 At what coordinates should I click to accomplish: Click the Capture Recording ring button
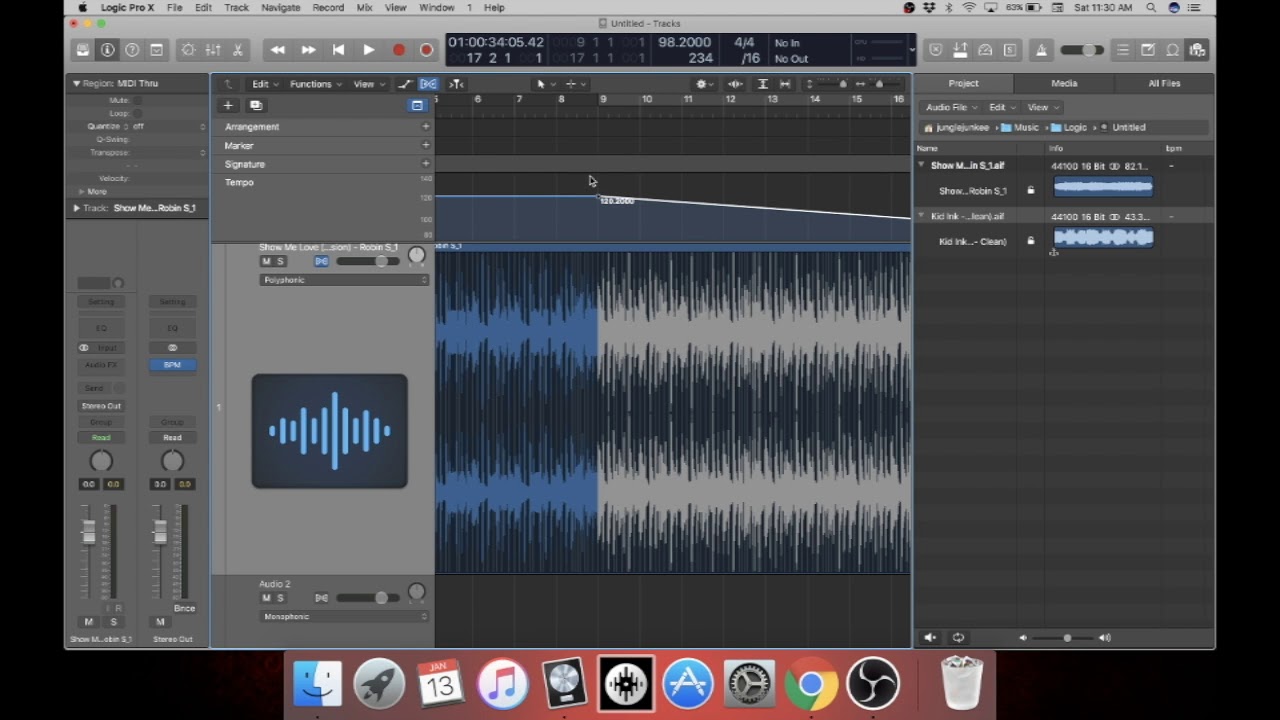pyautogui.click(x=426, y=50)
